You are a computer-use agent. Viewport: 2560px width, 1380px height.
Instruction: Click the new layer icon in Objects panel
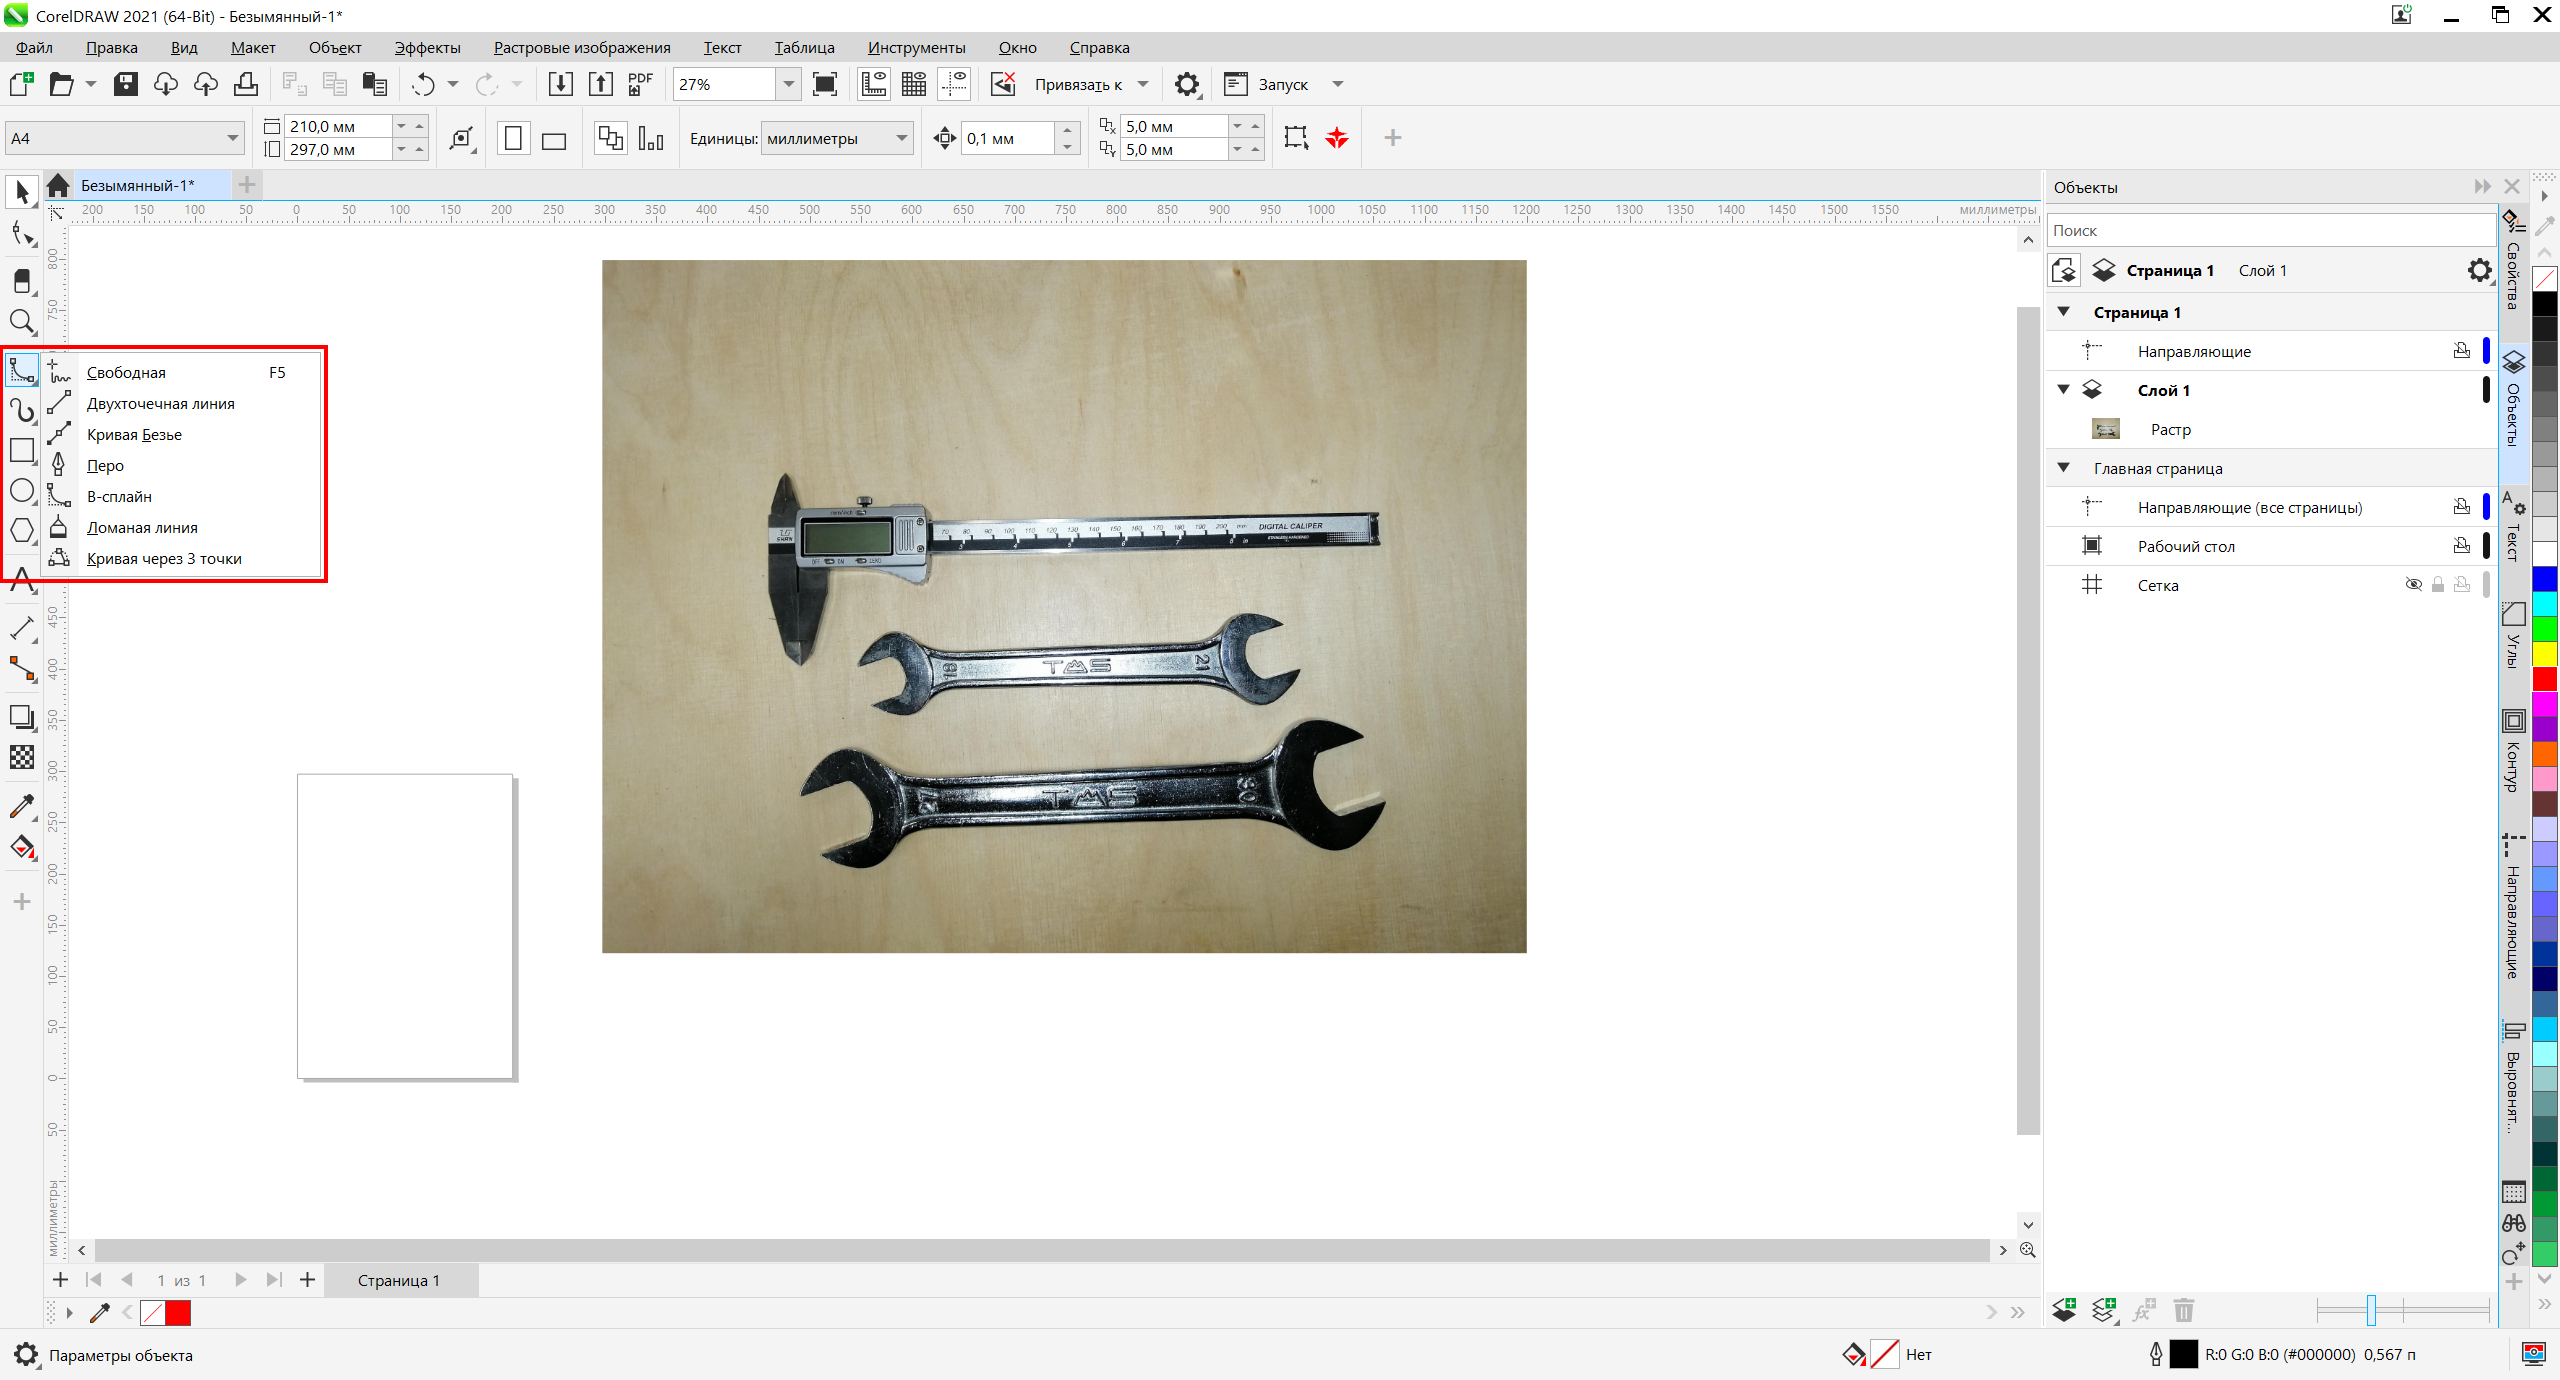pyautogui.click(x=2064, y=1310)
